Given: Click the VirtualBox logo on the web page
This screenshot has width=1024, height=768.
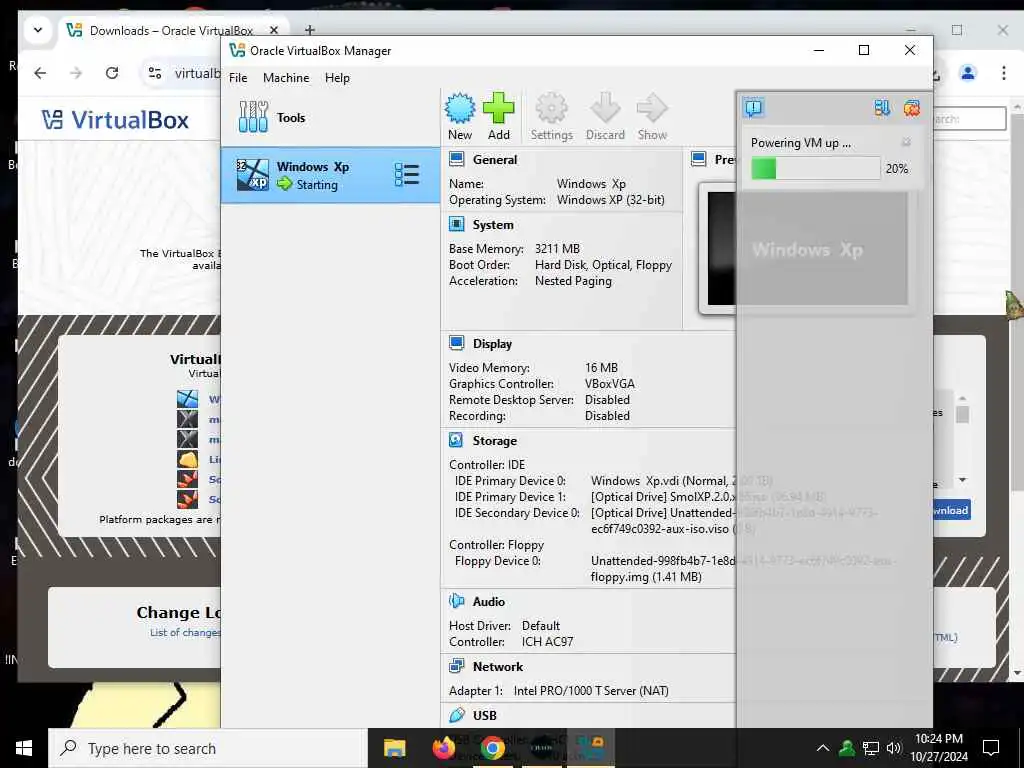Looking at the screenshot, I should 116,120.
